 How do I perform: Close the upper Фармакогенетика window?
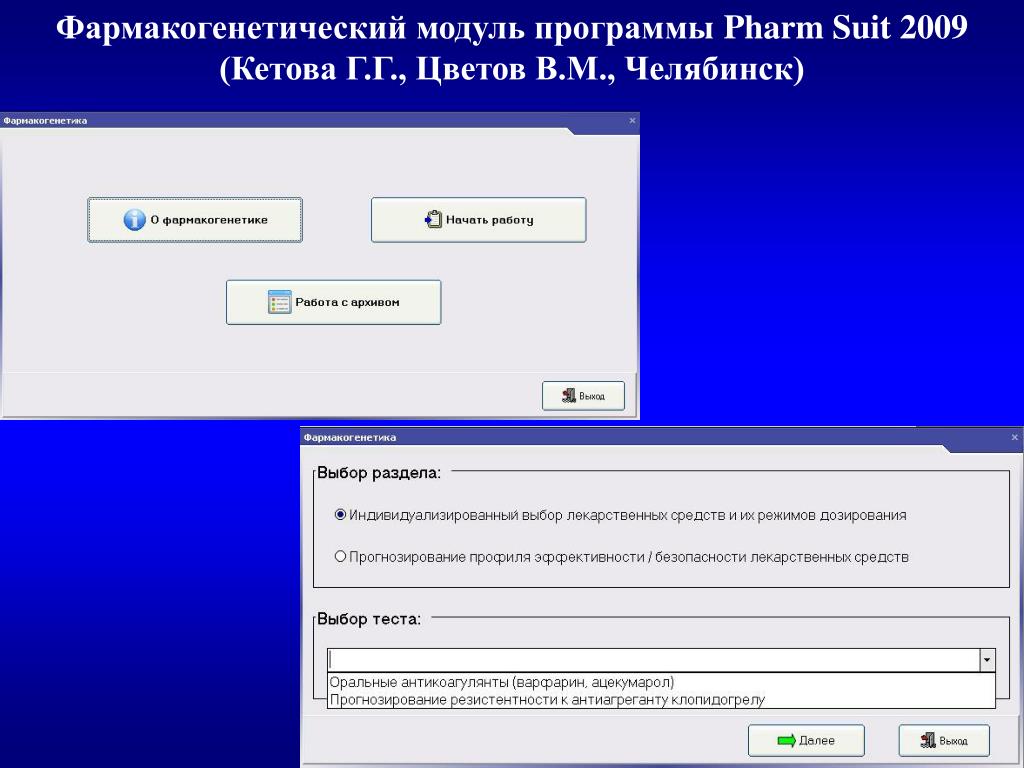click(x=632, y=121)
